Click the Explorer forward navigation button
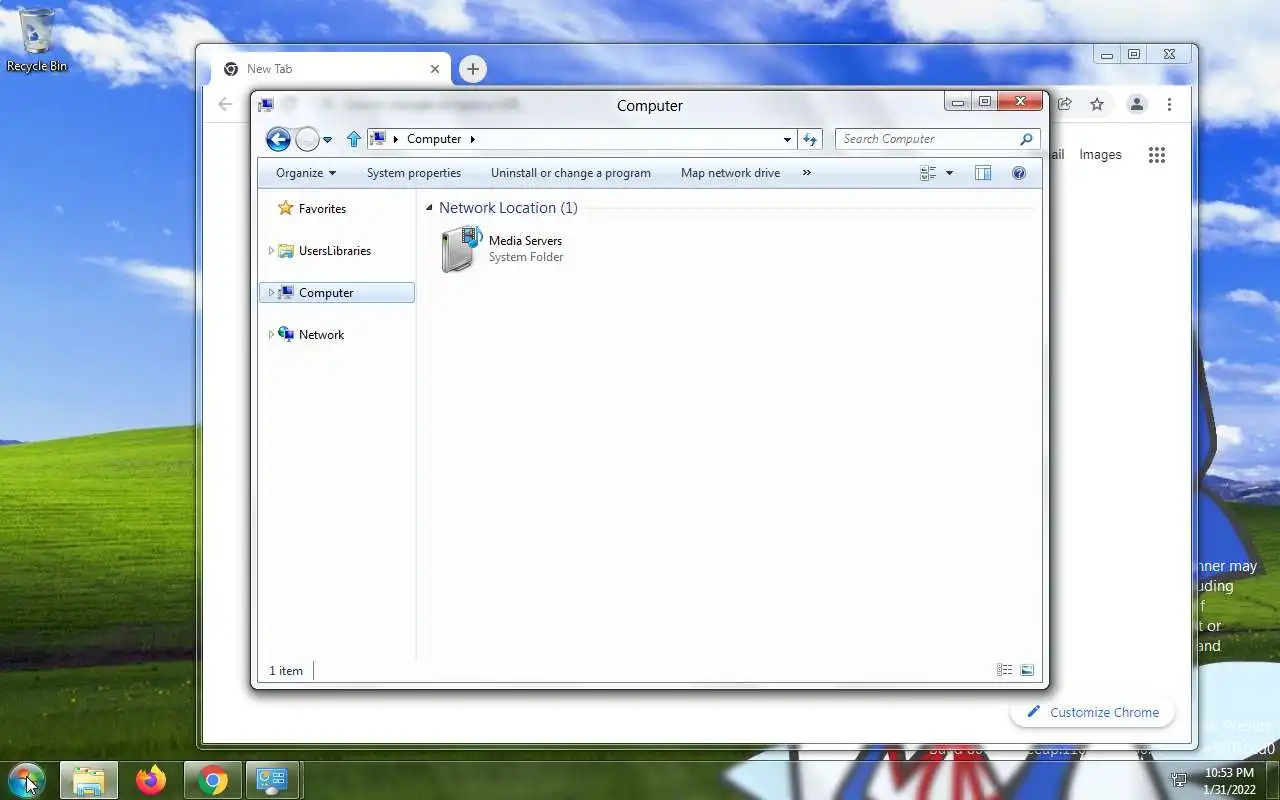 [308, 139]
